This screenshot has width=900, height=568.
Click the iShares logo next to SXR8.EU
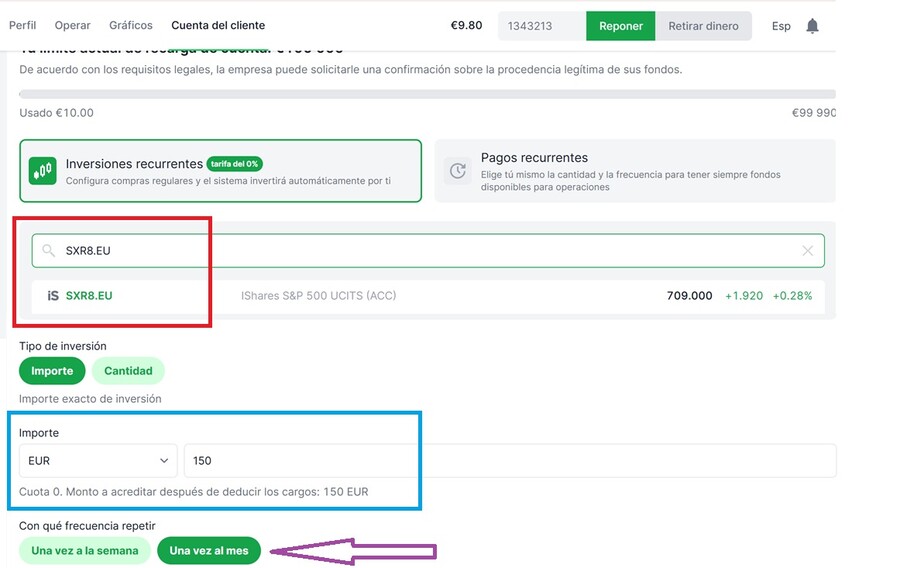click(x=53, y=295)
